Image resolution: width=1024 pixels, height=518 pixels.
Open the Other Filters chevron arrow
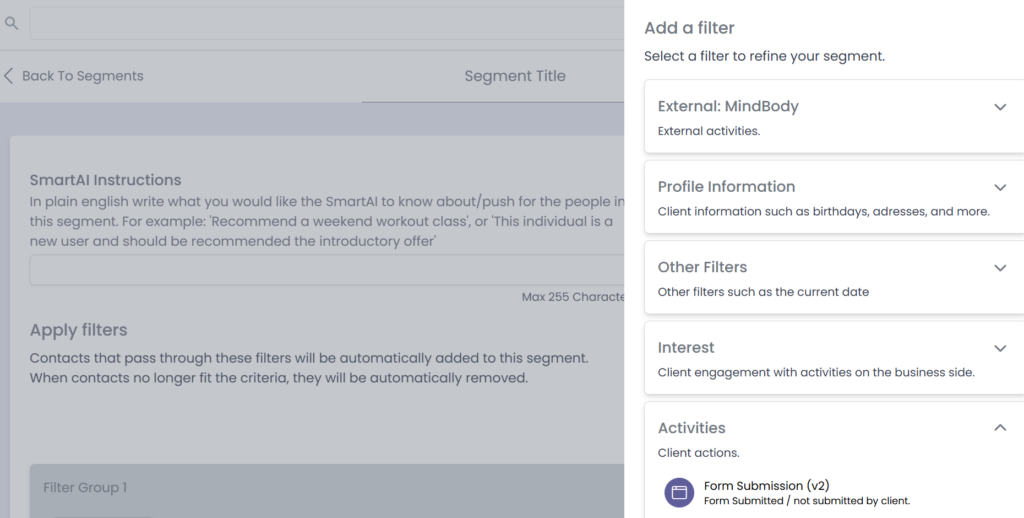coord(999,268)
